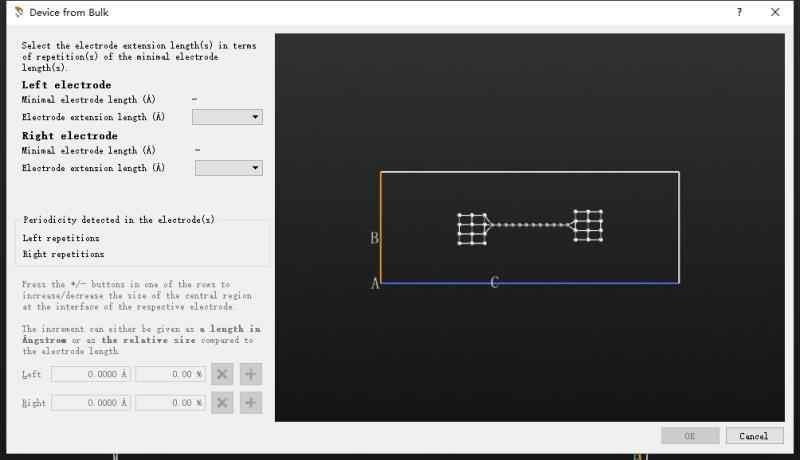Click the Right row plus button
800x460 pixels.
pyautogui.click(x=251, y=402)
